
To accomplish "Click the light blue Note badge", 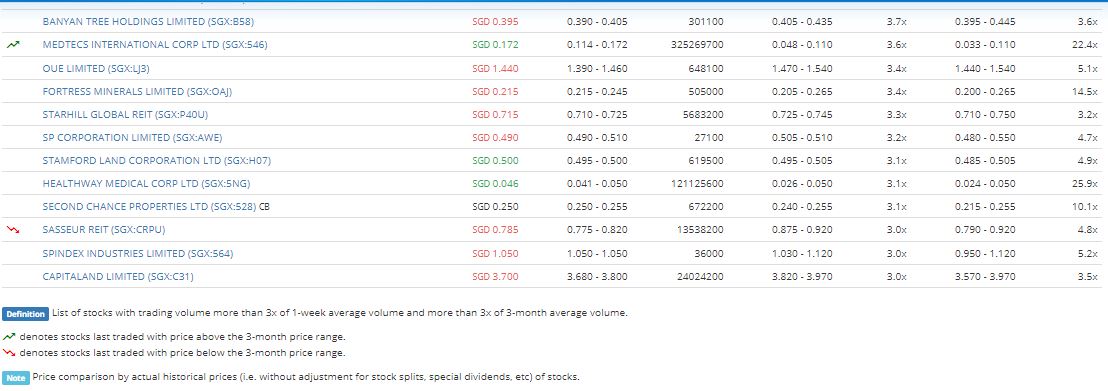I will [x=16, y=378].
